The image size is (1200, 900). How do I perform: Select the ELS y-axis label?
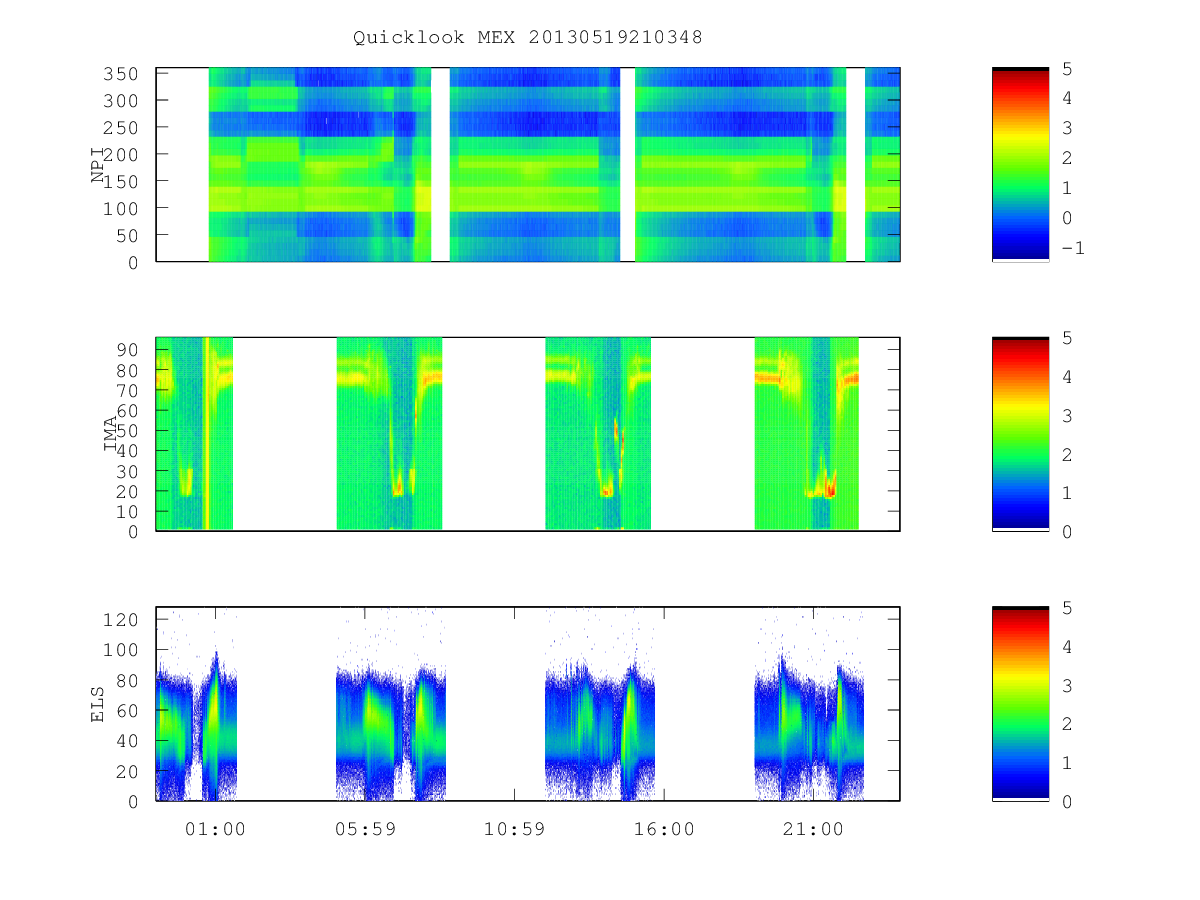click(x=98, y=704)
